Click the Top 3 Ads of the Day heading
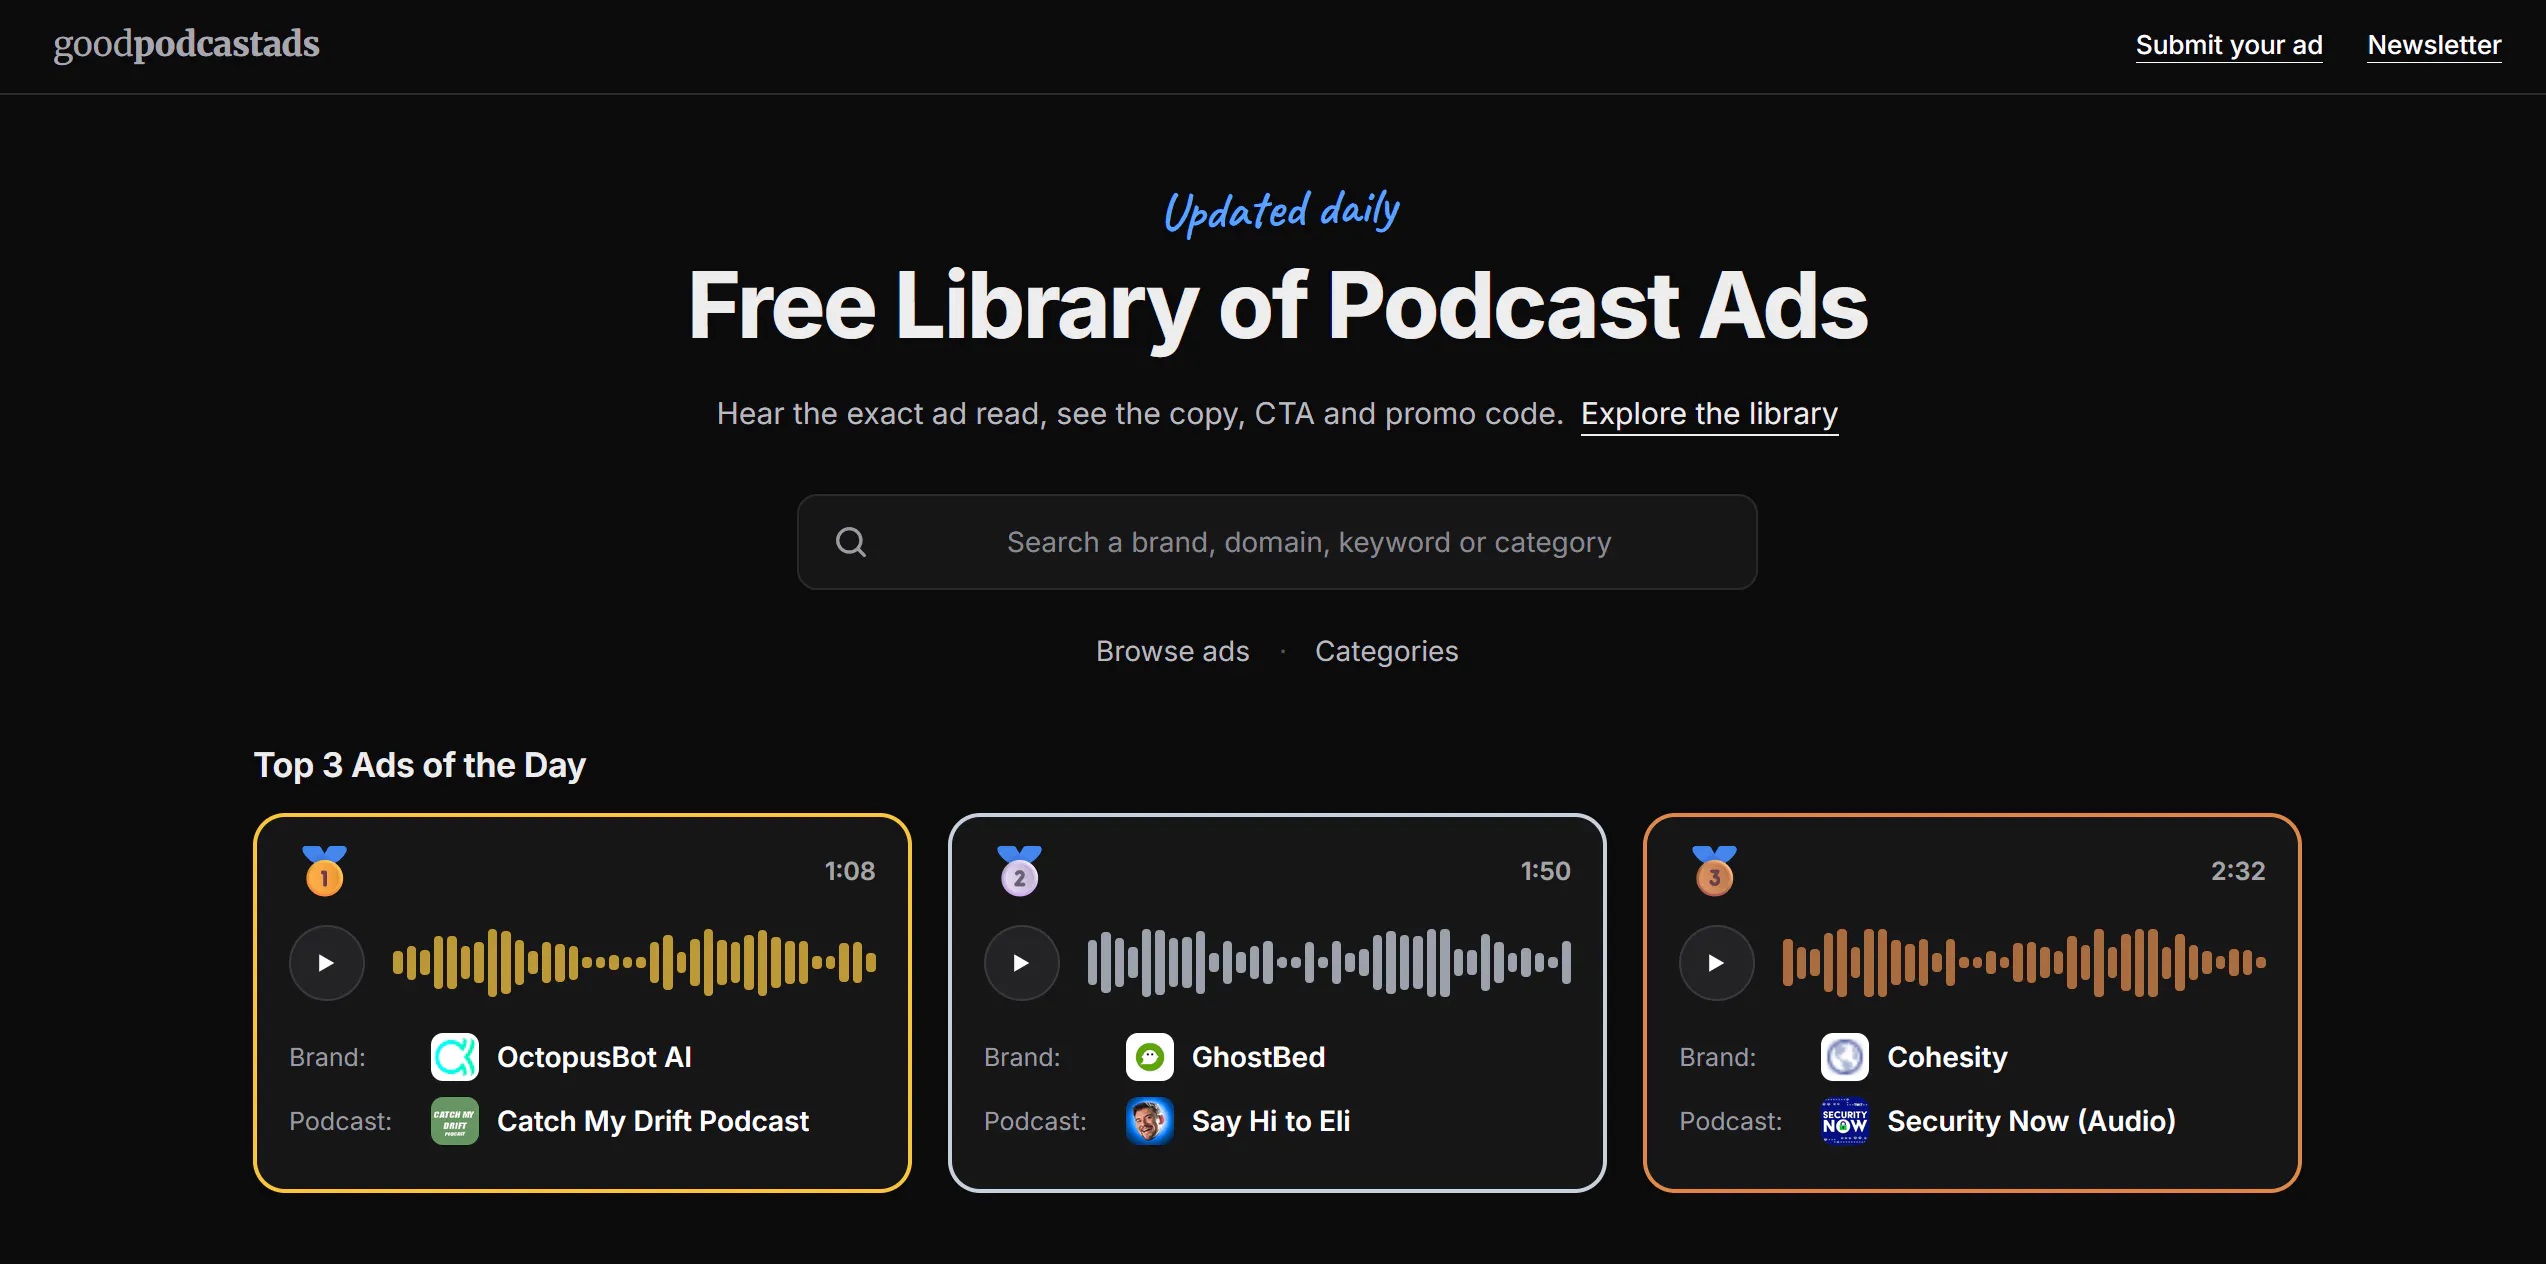The height and width of the screenshot is (1264, 2546). coord(420,766)
